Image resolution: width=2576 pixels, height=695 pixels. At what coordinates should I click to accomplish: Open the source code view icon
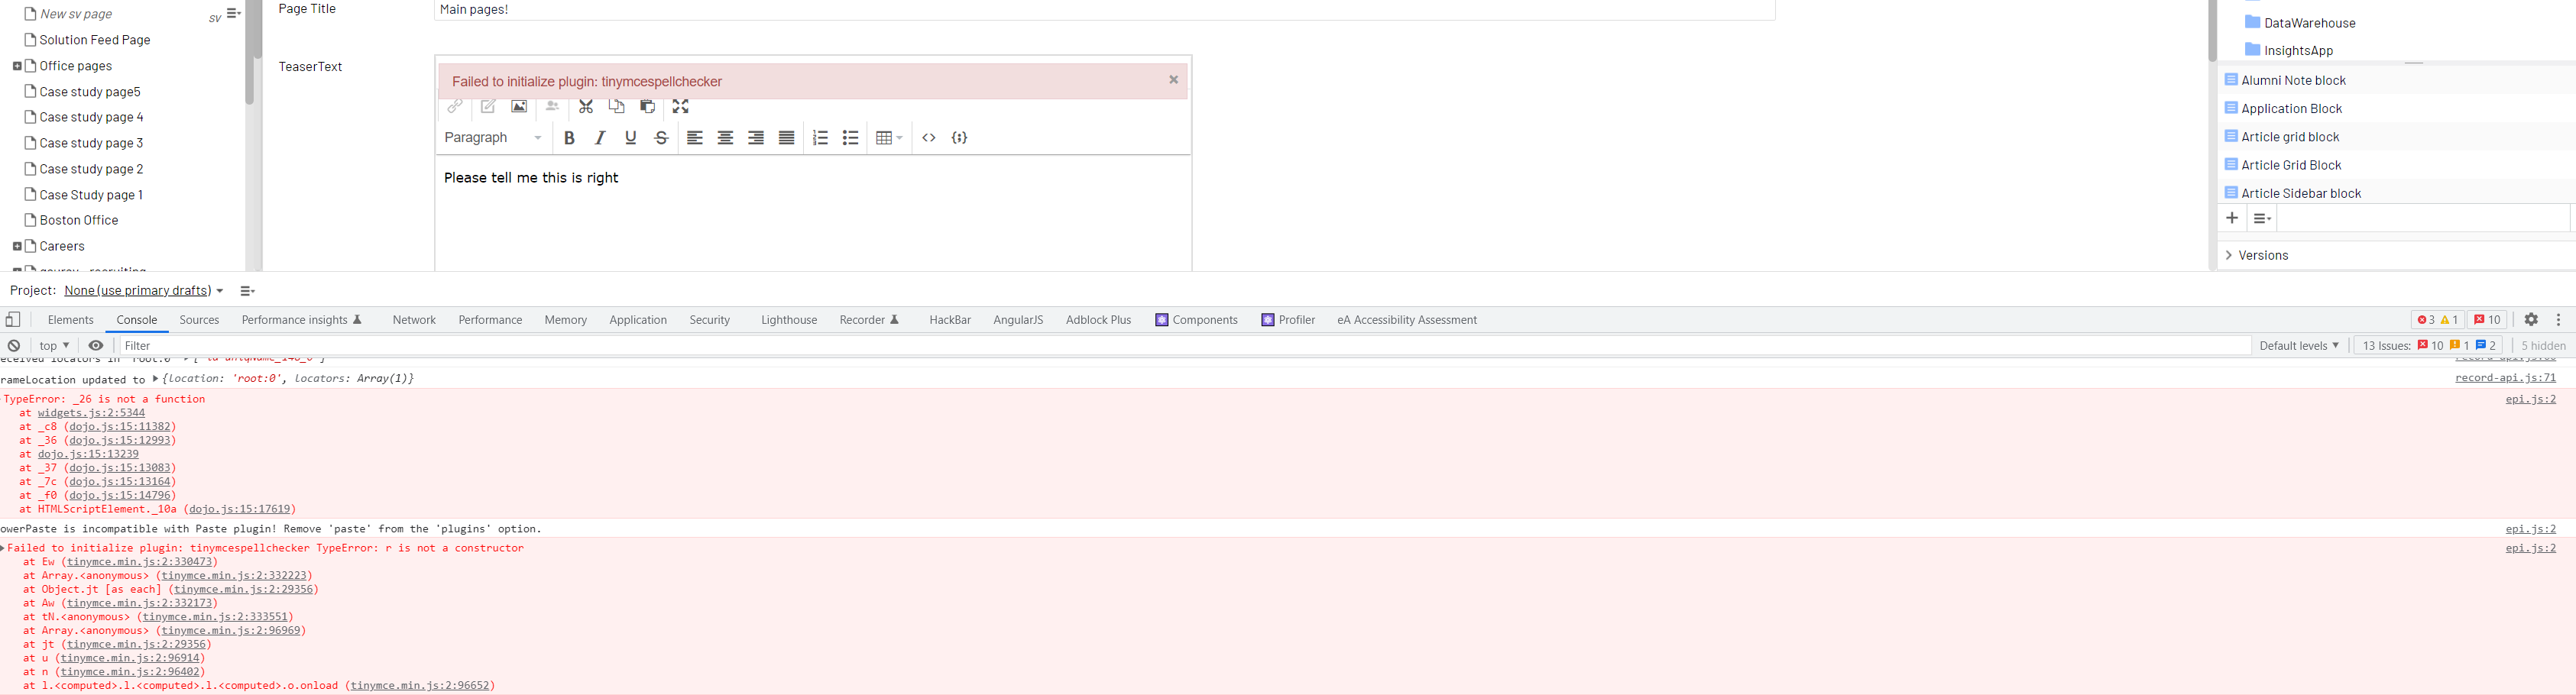[x=929, y=138]
